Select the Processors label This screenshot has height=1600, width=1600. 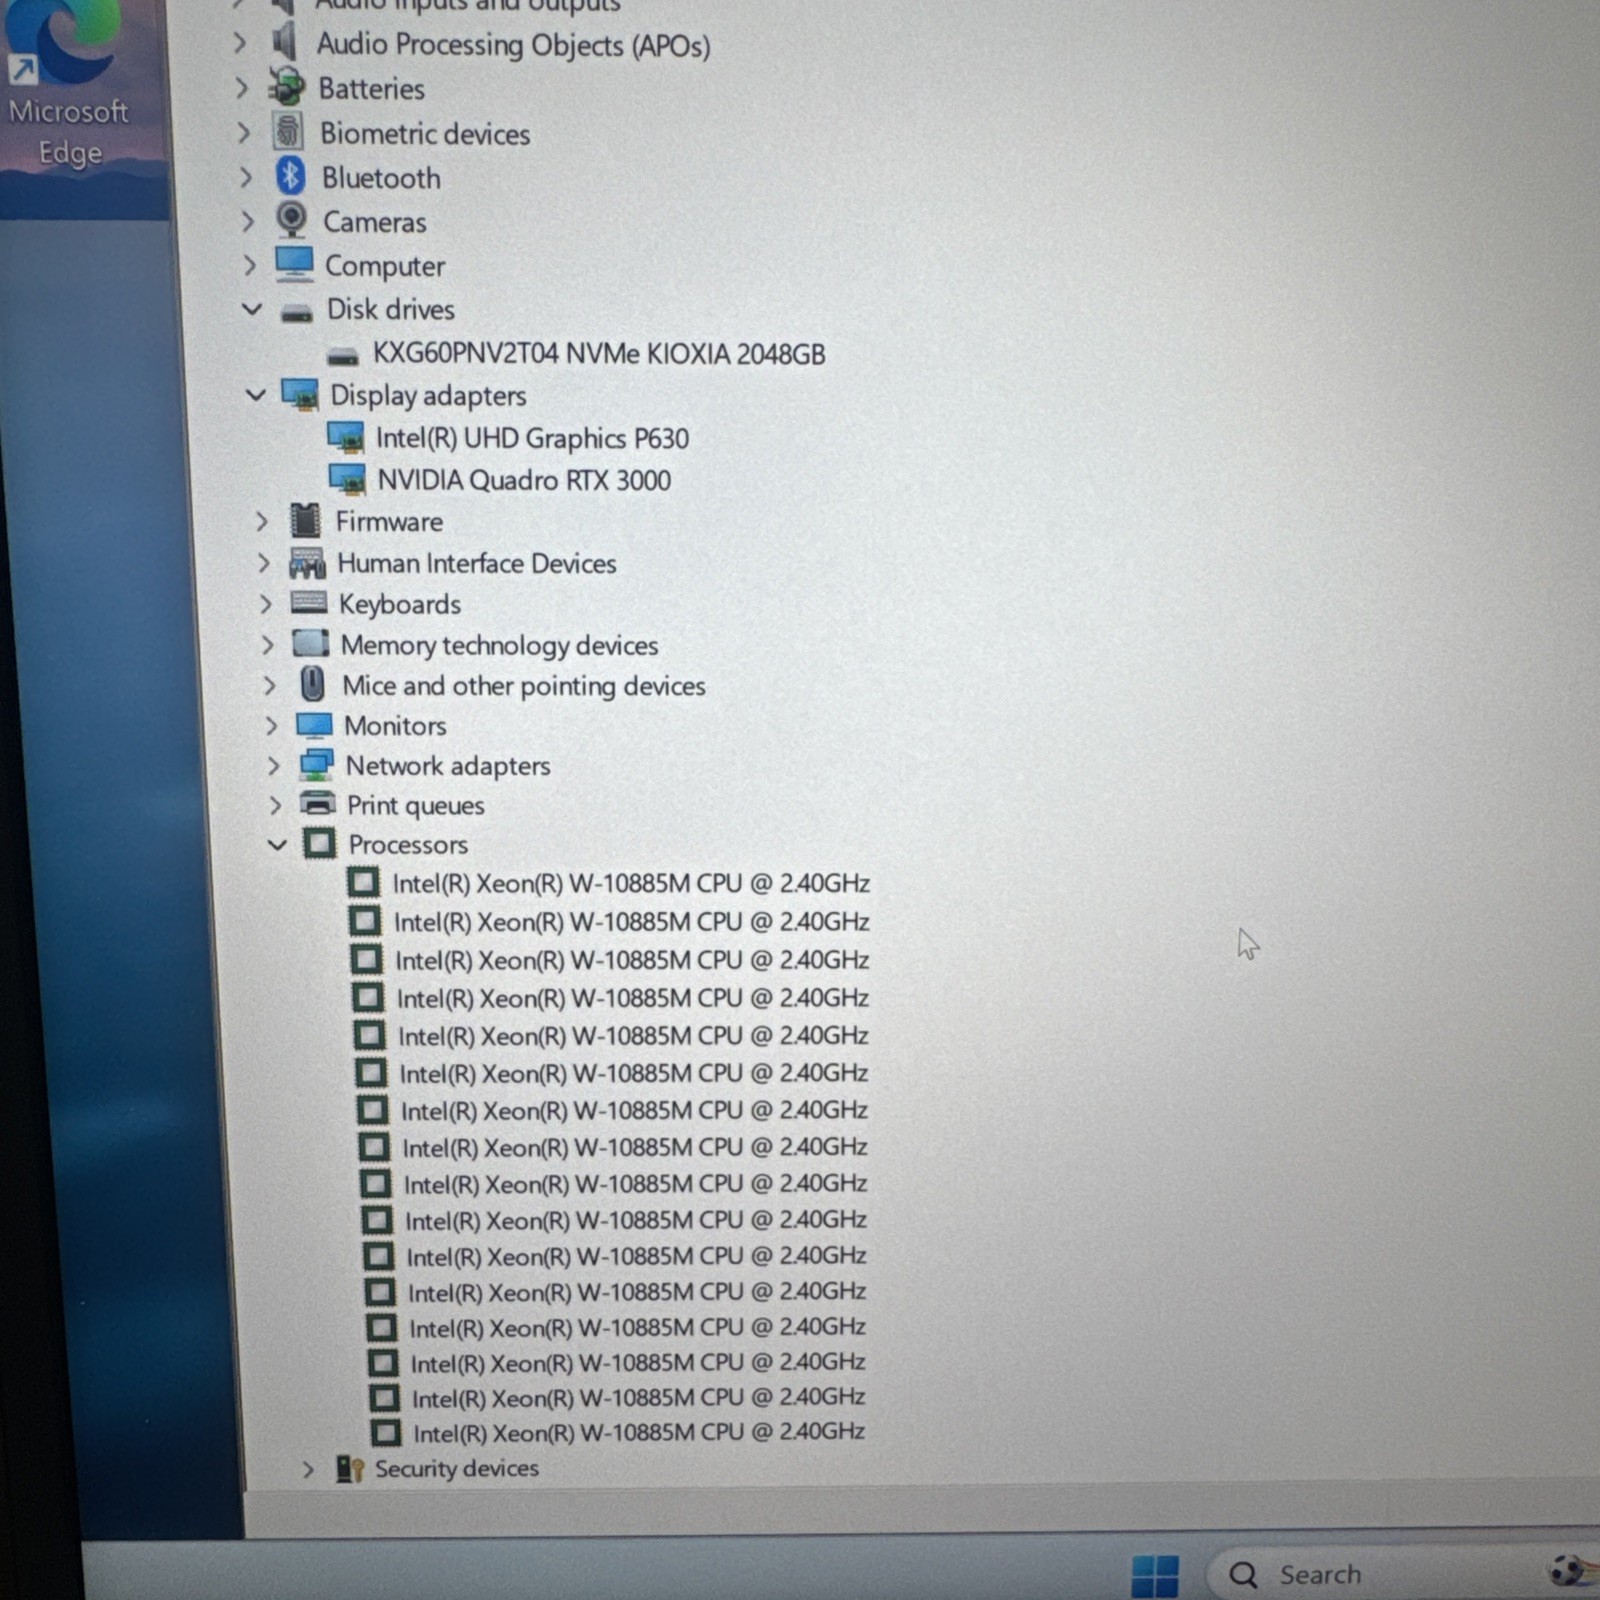(x=408, y=844)
